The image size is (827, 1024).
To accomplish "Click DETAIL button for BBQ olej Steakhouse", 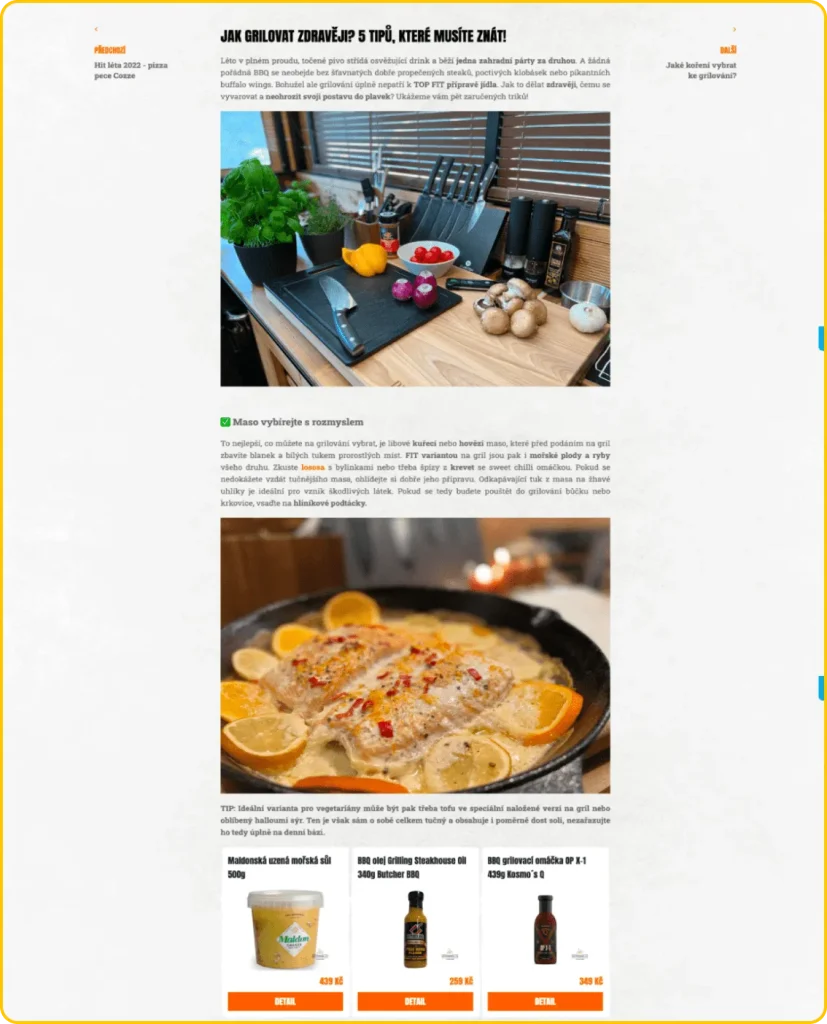I will click(415, 1001).
